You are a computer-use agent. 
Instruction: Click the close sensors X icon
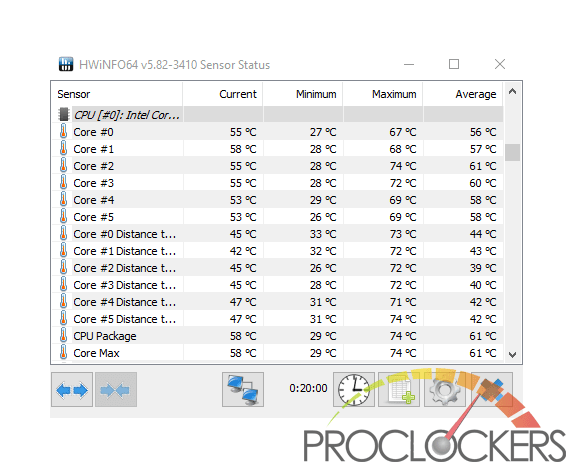(492, 390)
